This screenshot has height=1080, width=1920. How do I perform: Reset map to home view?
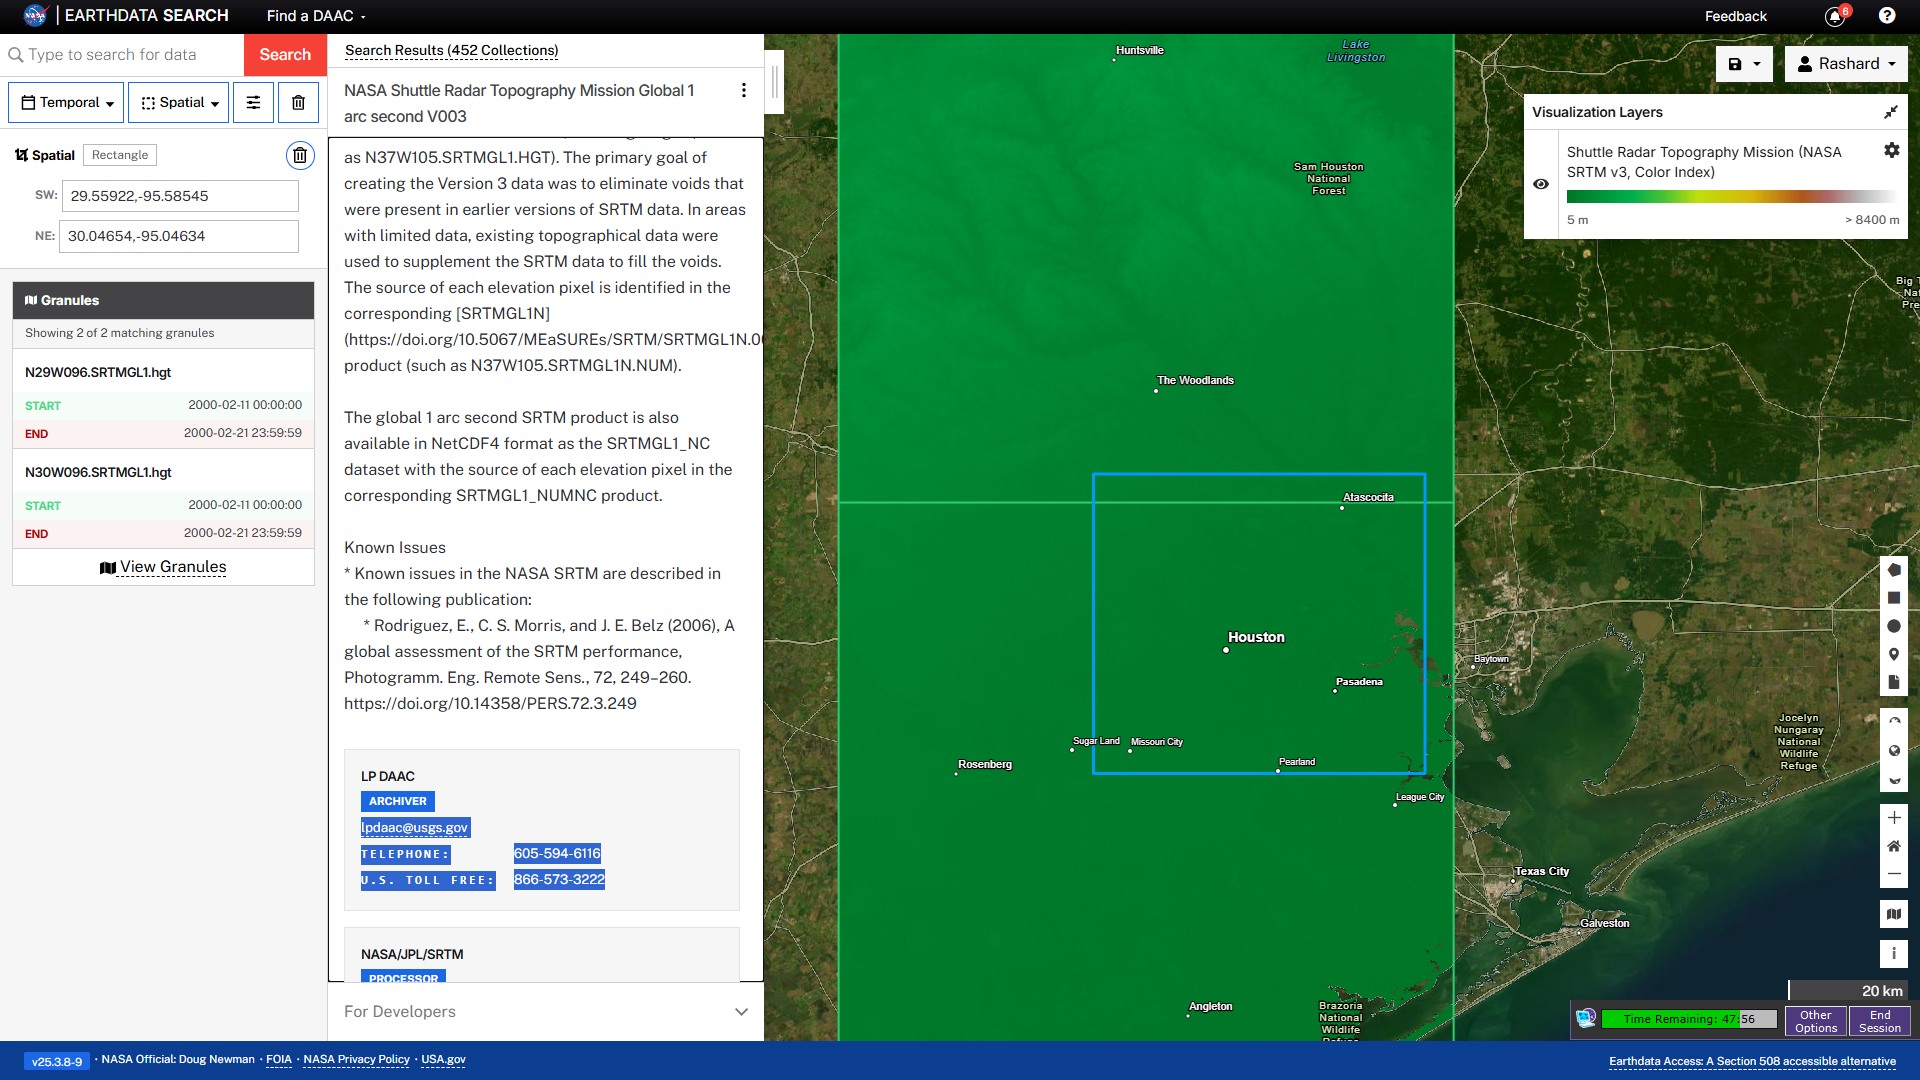[1893, 846]
